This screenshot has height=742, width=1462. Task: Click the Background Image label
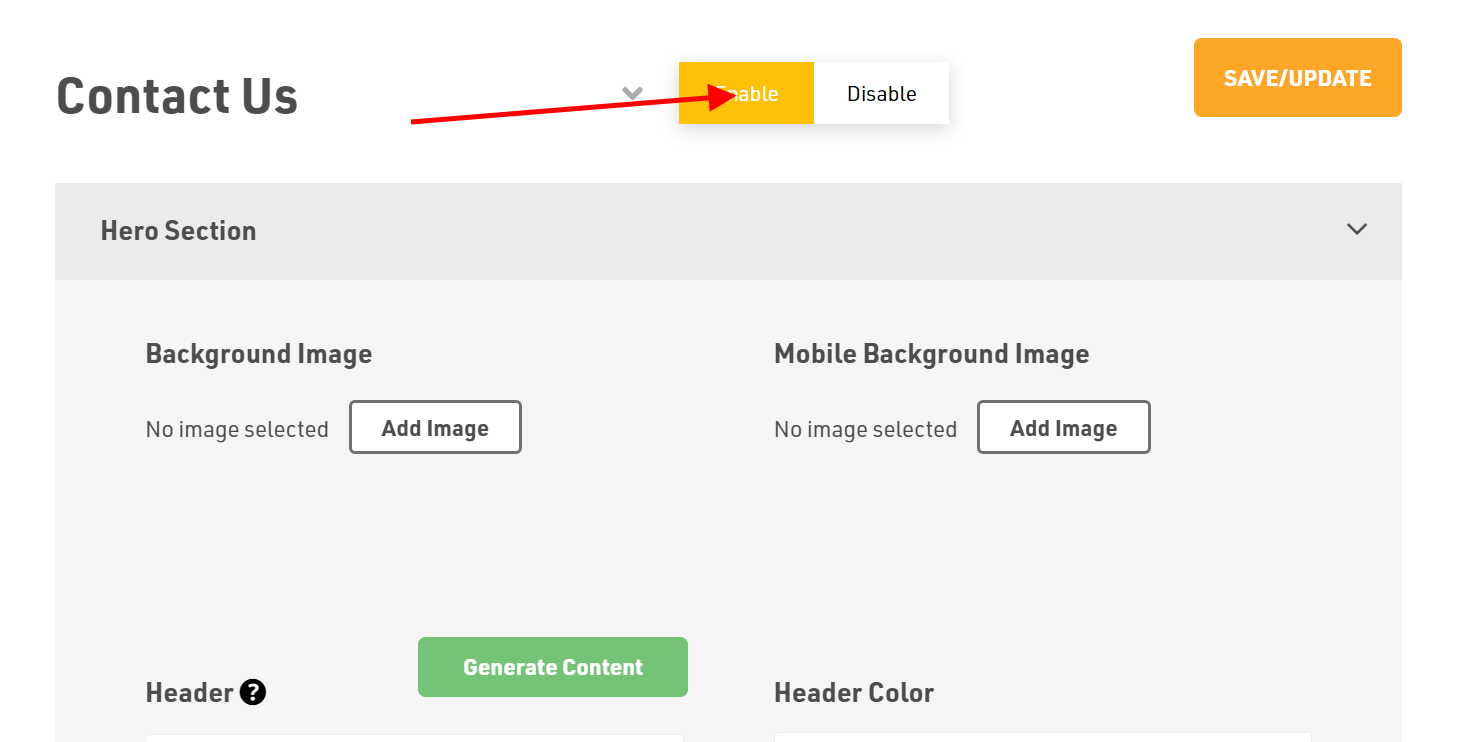pos(259,354)
